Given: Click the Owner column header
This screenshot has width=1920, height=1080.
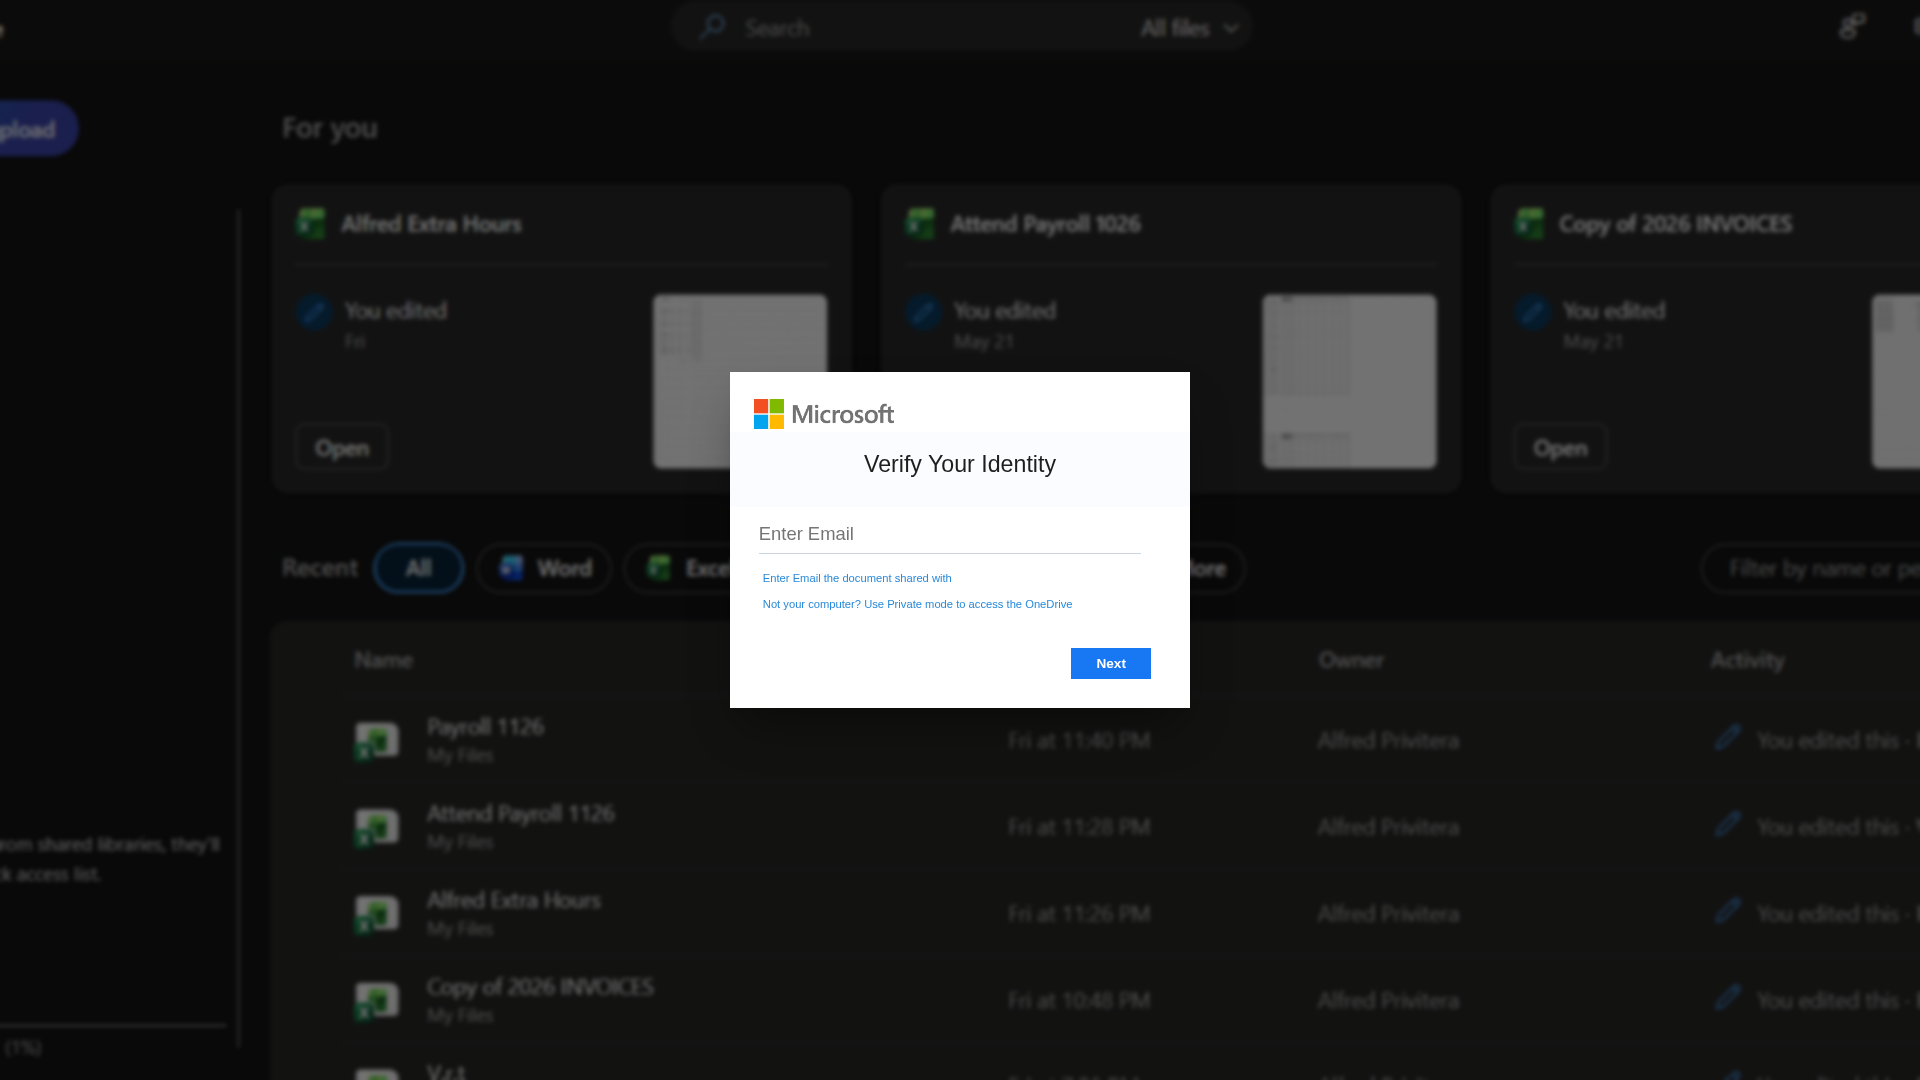Looking at the screenshot, I should coord(1351,660).
